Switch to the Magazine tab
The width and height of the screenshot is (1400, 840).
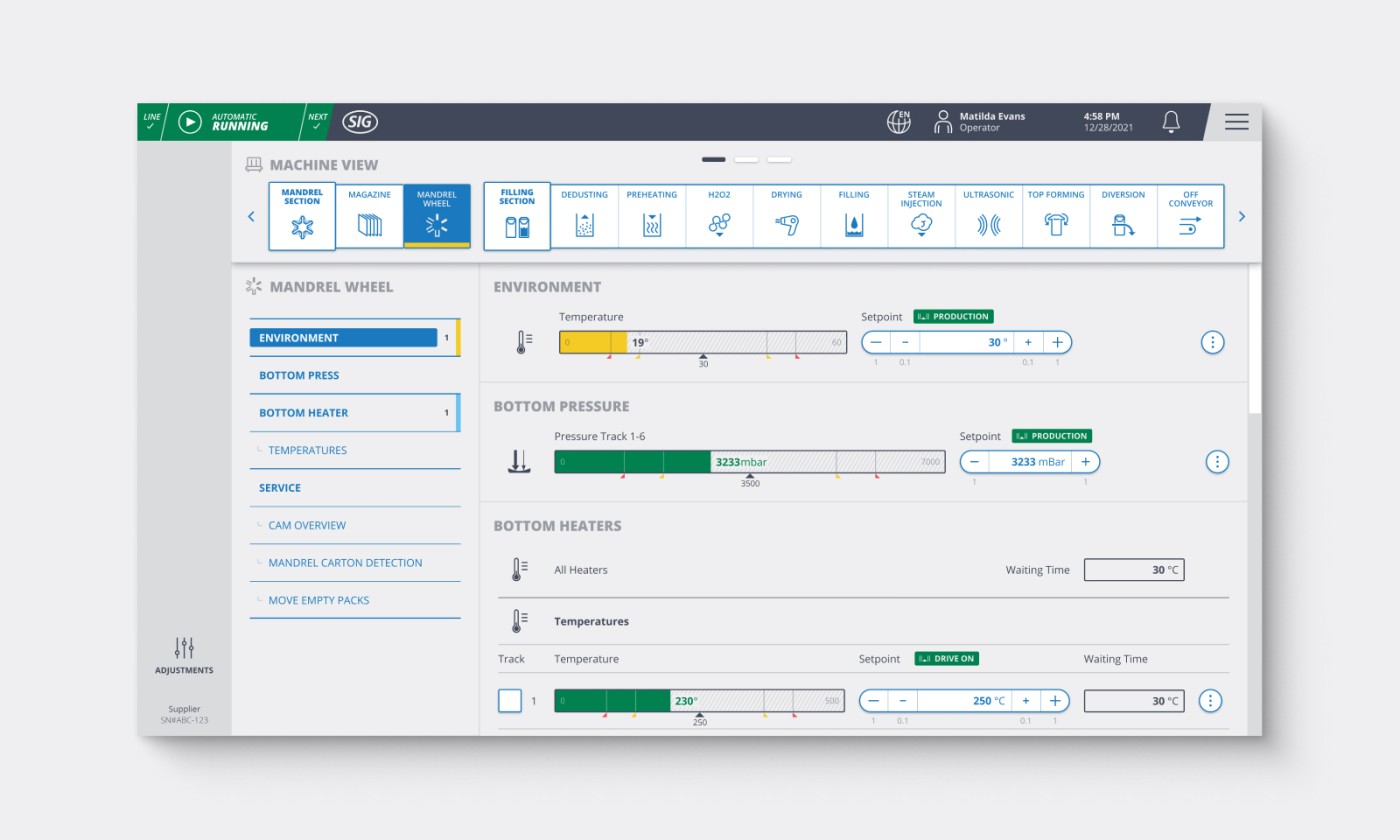pyautogui.click(x=369, y=216)
